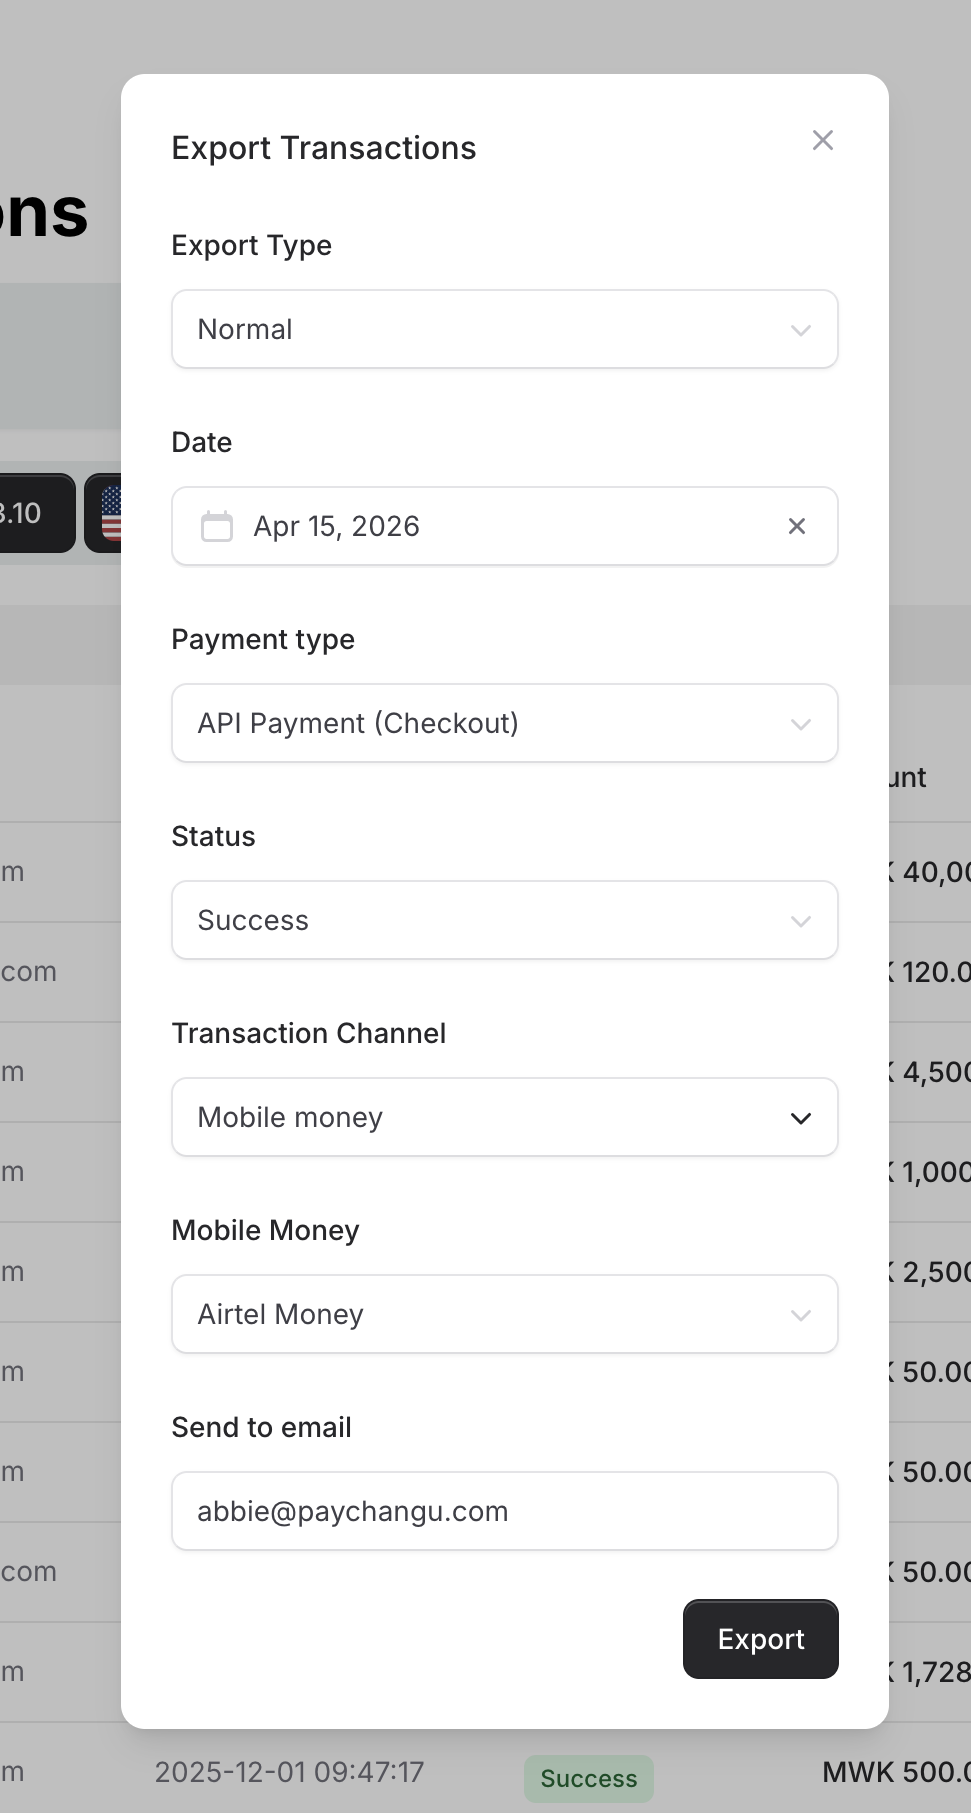Close the Export Transactions dialog
Image resolution: width=971 pixels, height=1813 pixels.
(x=823, y=141)
